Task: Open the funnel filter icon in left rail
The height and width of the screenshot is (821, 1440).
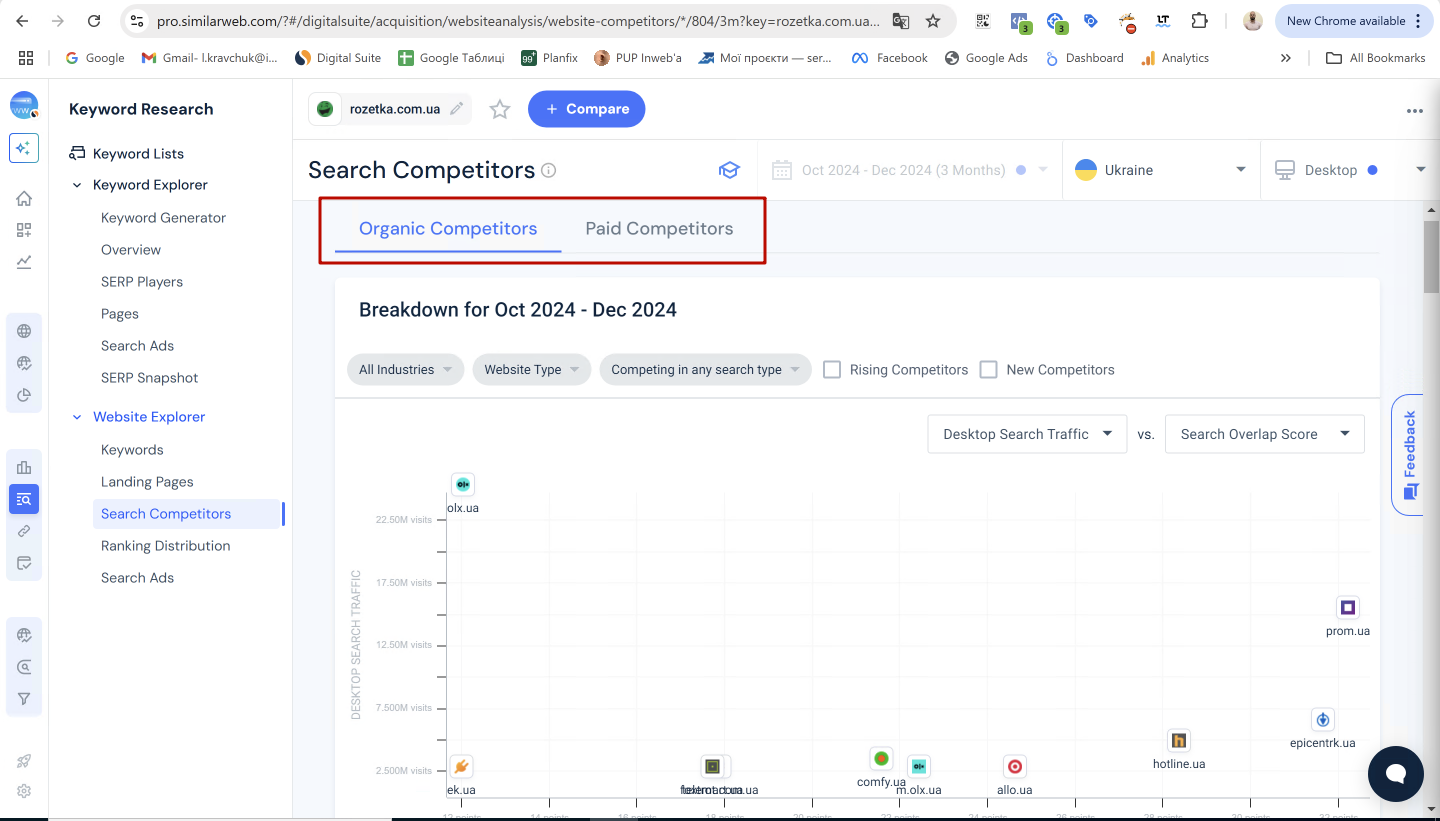Action: point(24,699)
